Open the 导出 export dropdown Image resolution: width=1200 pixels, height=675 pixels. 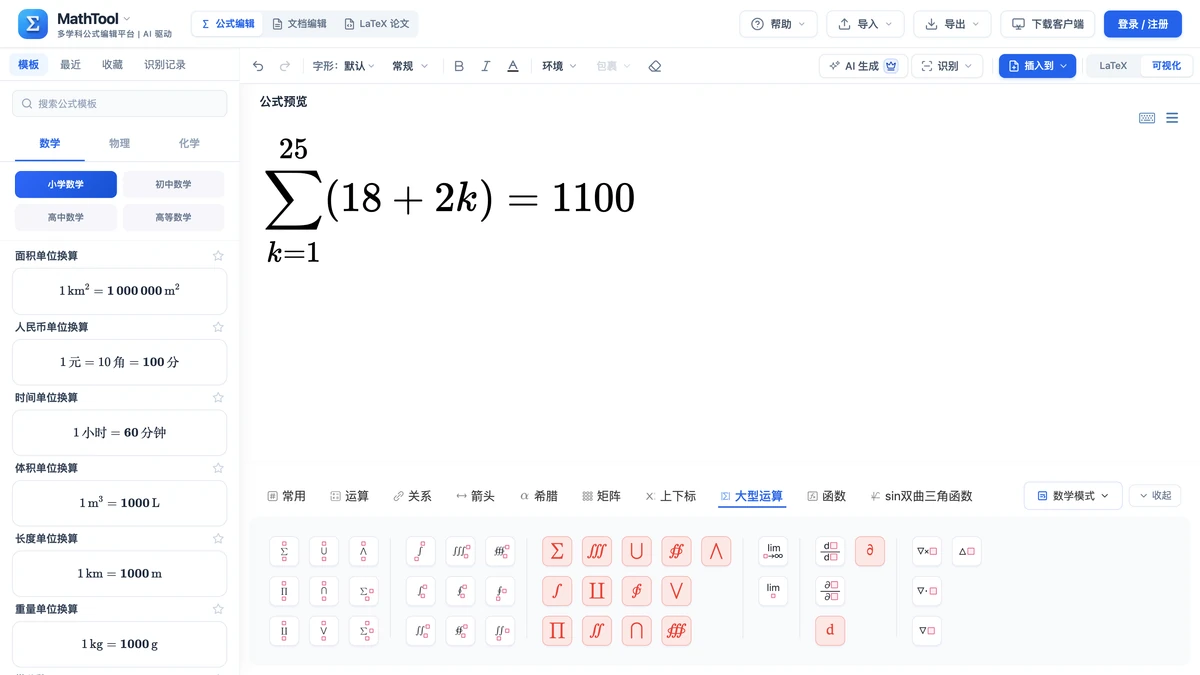point(952,24)
